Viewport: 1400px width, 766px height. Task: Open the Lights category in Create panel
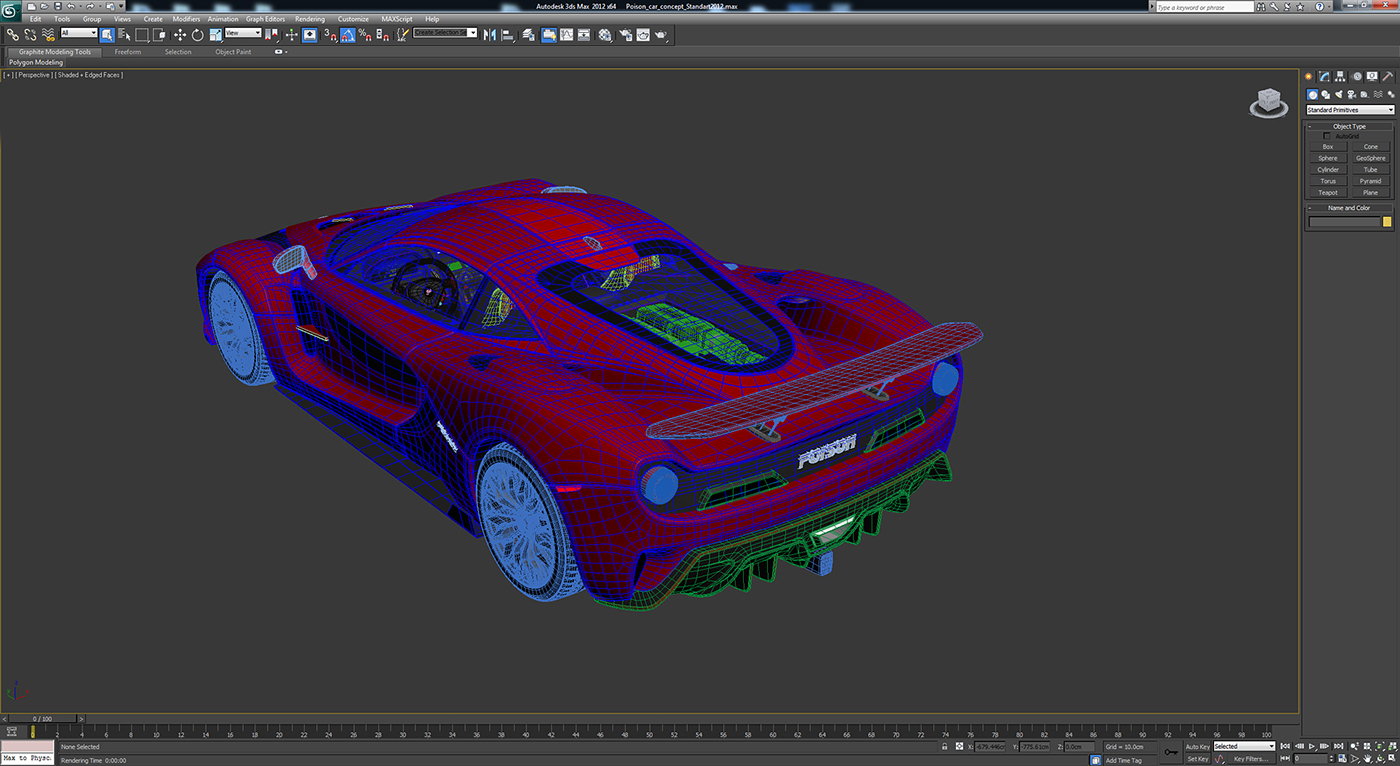(x=1339, y=94)
